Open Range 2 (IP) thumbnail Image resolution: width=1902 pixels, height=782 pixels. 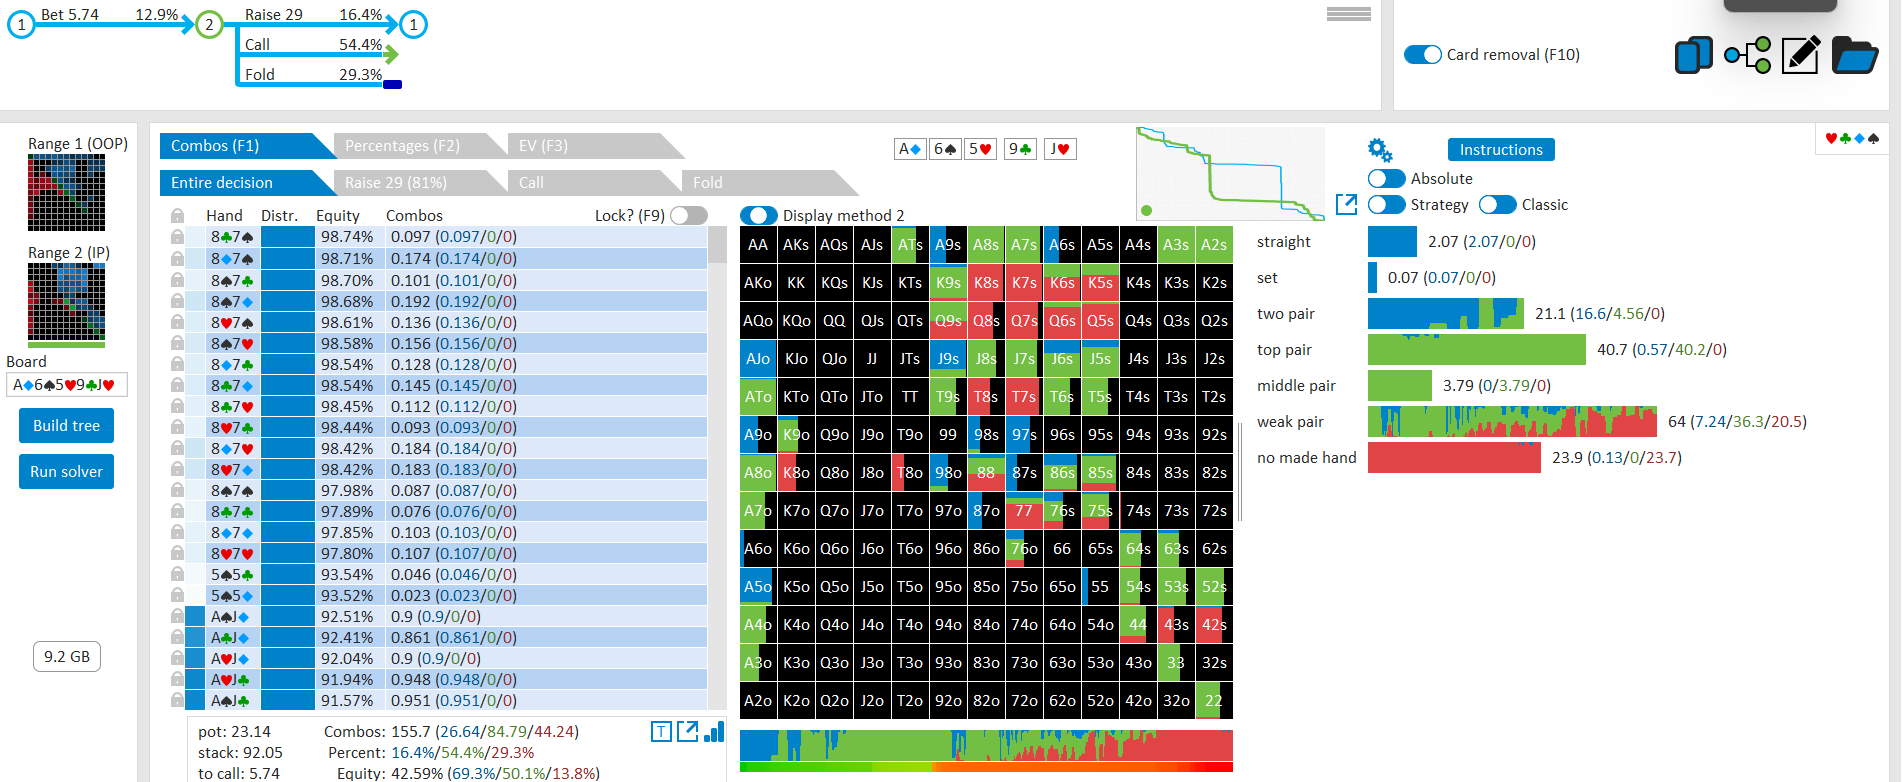(66, 302)
